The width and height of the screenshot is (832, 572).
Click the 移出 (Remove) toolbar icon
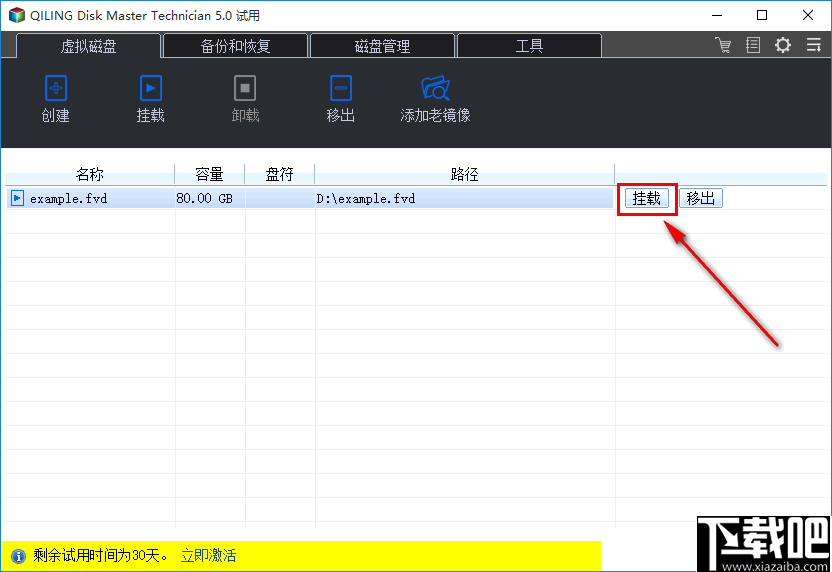[x=340, y=88]
